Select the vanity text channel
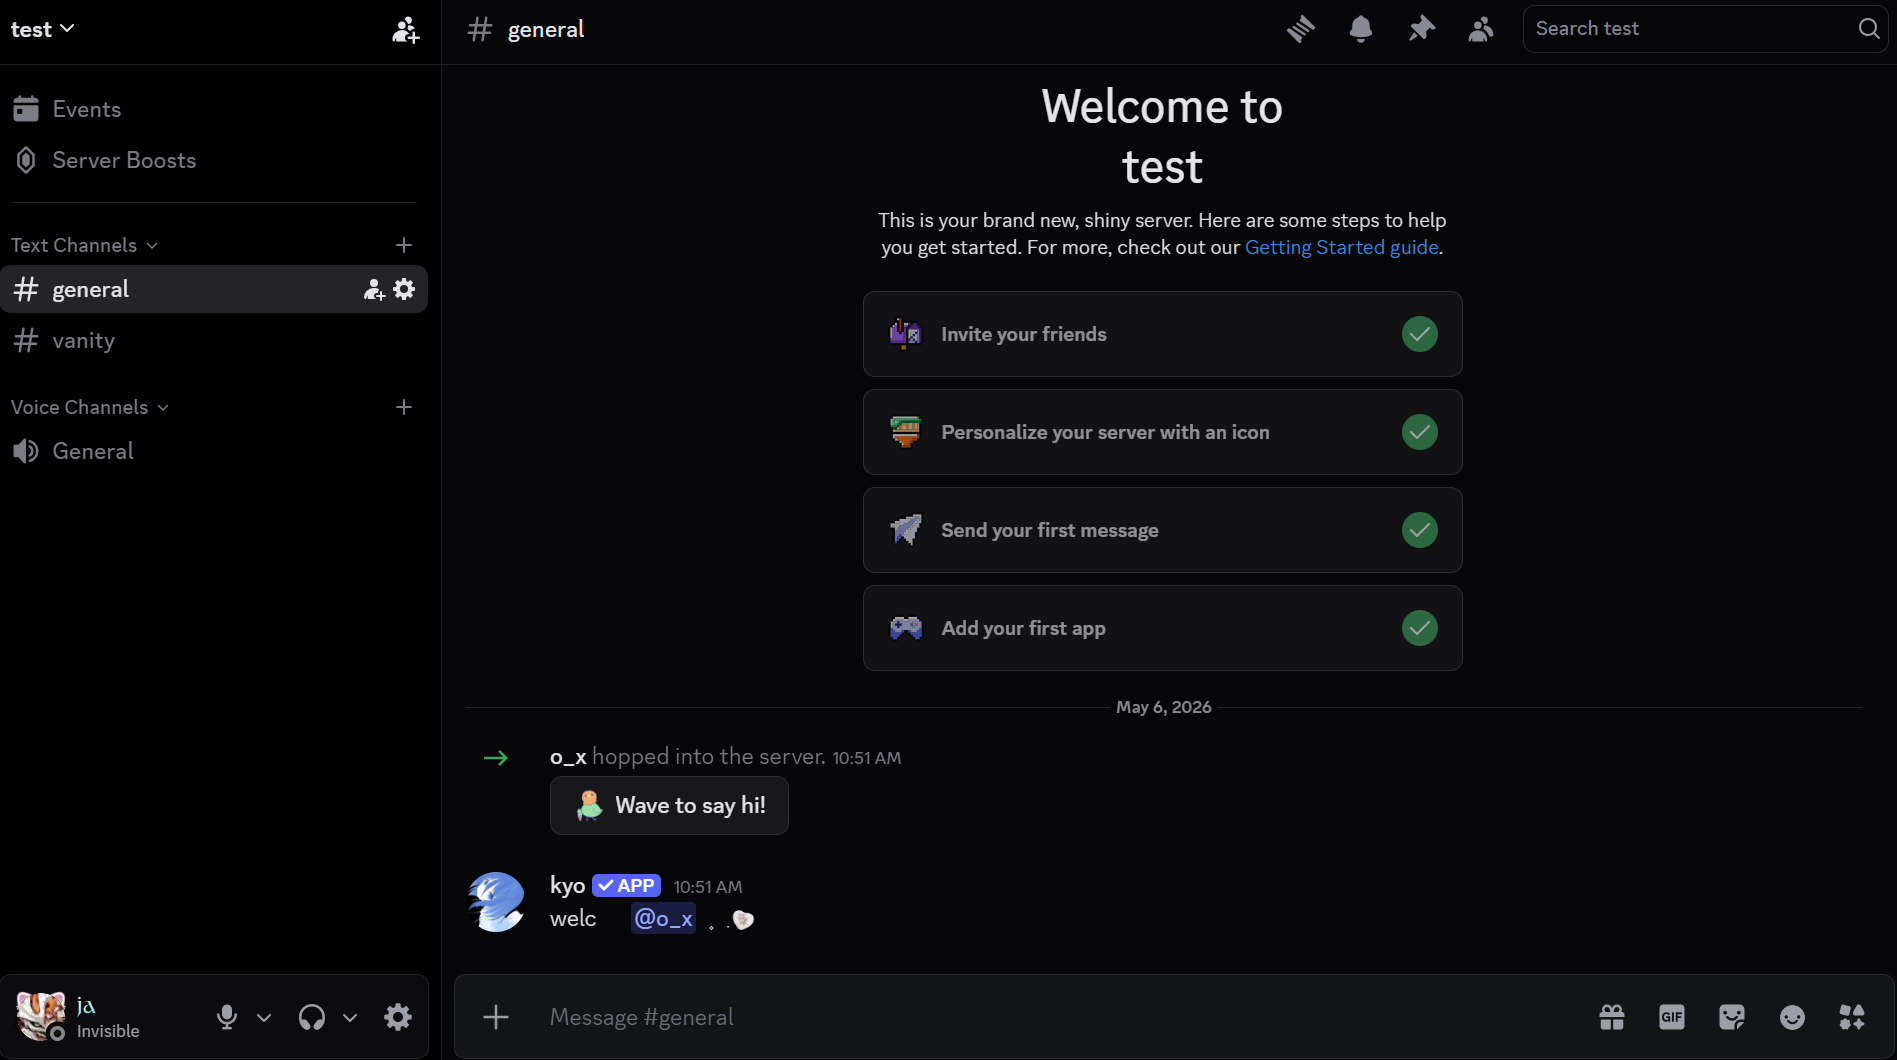This screenshot has height=1060, width=1897. [x=214, y=340]
